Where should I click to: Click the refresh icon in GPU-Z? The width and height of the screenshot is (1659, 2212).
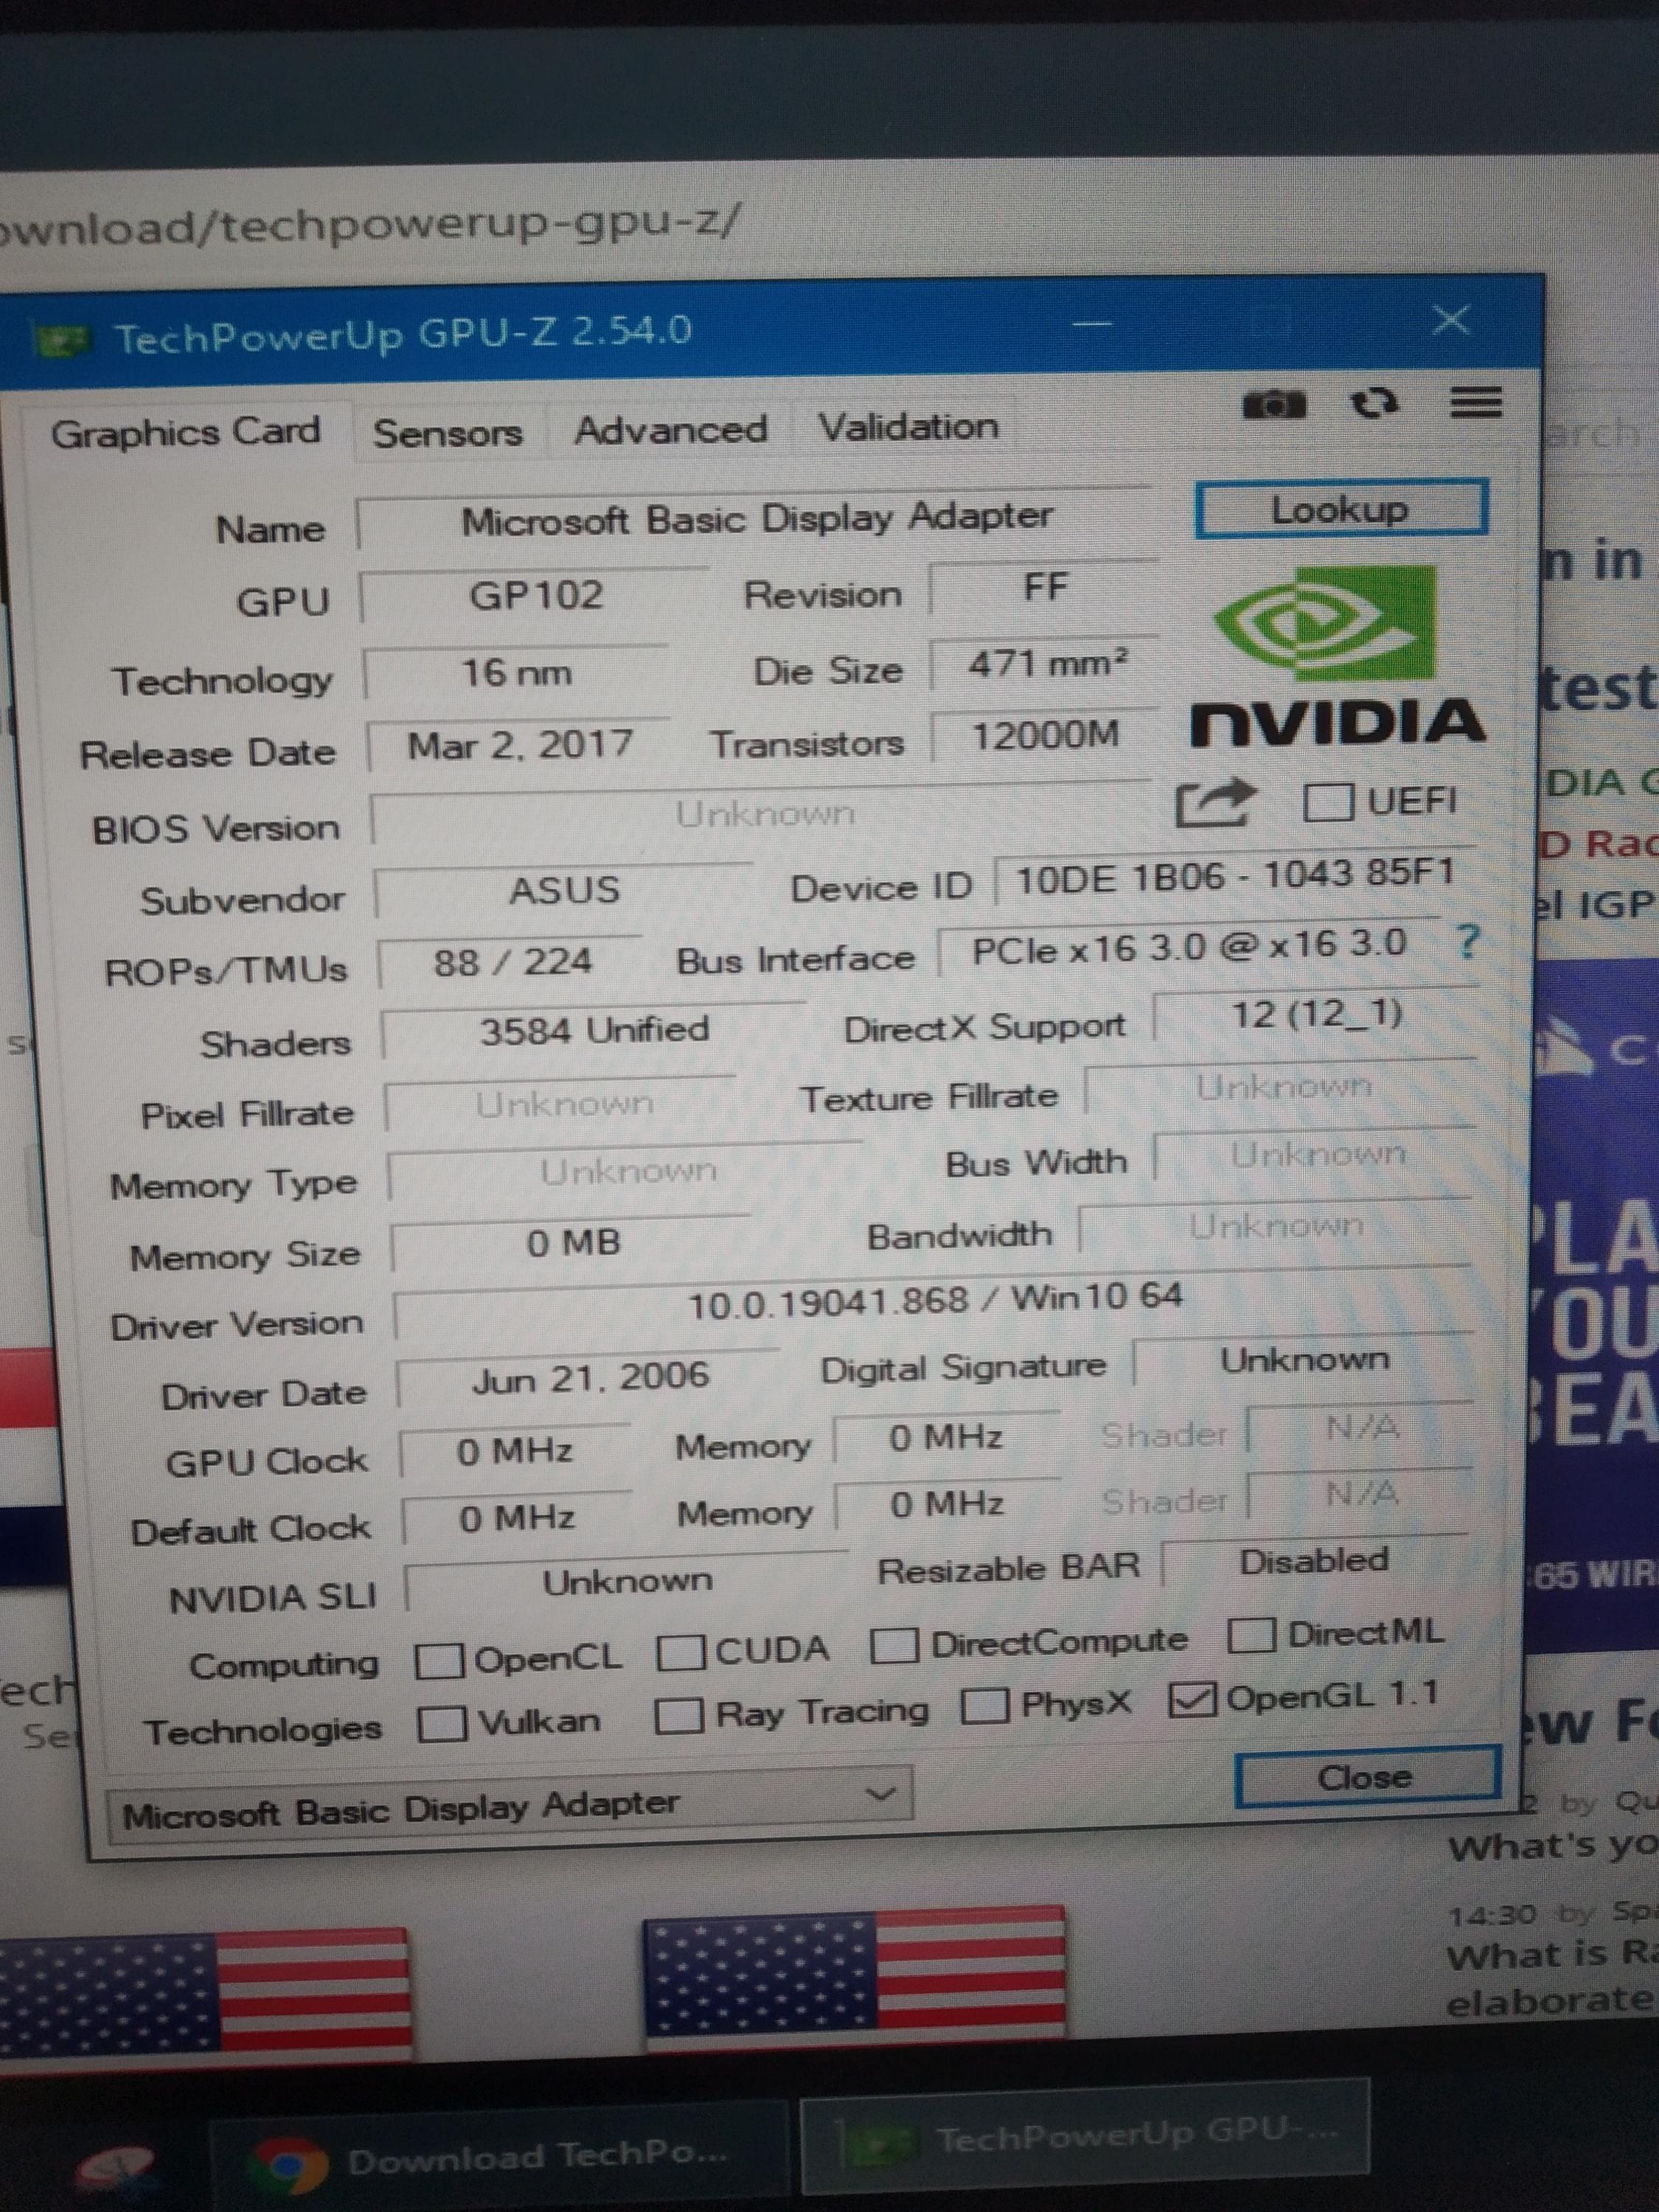tap(1374, 403)
